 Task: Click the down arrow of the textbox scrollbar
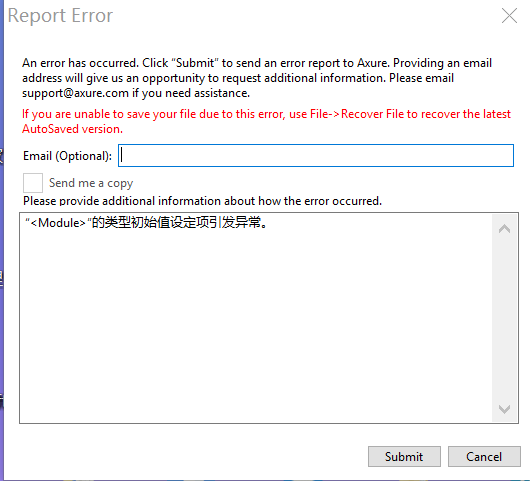pyautogui.click(x=504, y=409)
